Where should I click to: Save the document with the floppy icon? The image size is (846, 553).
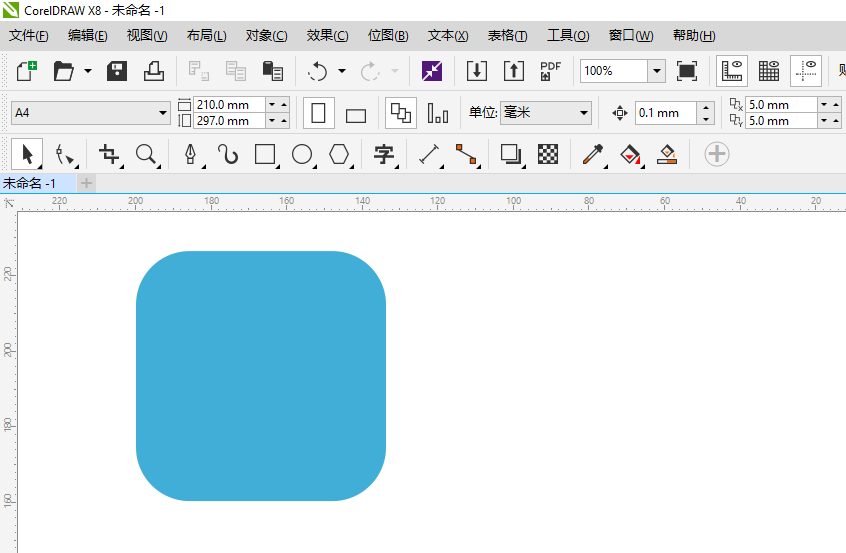(x=117, y=71)
